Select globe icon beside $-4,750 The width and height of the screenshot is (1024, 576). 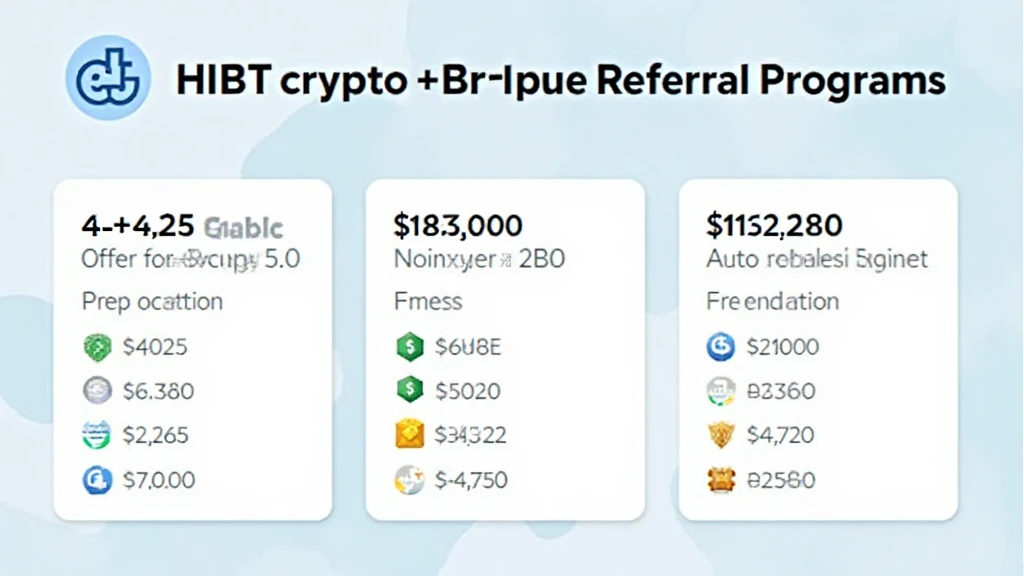[x=409, y=480]
